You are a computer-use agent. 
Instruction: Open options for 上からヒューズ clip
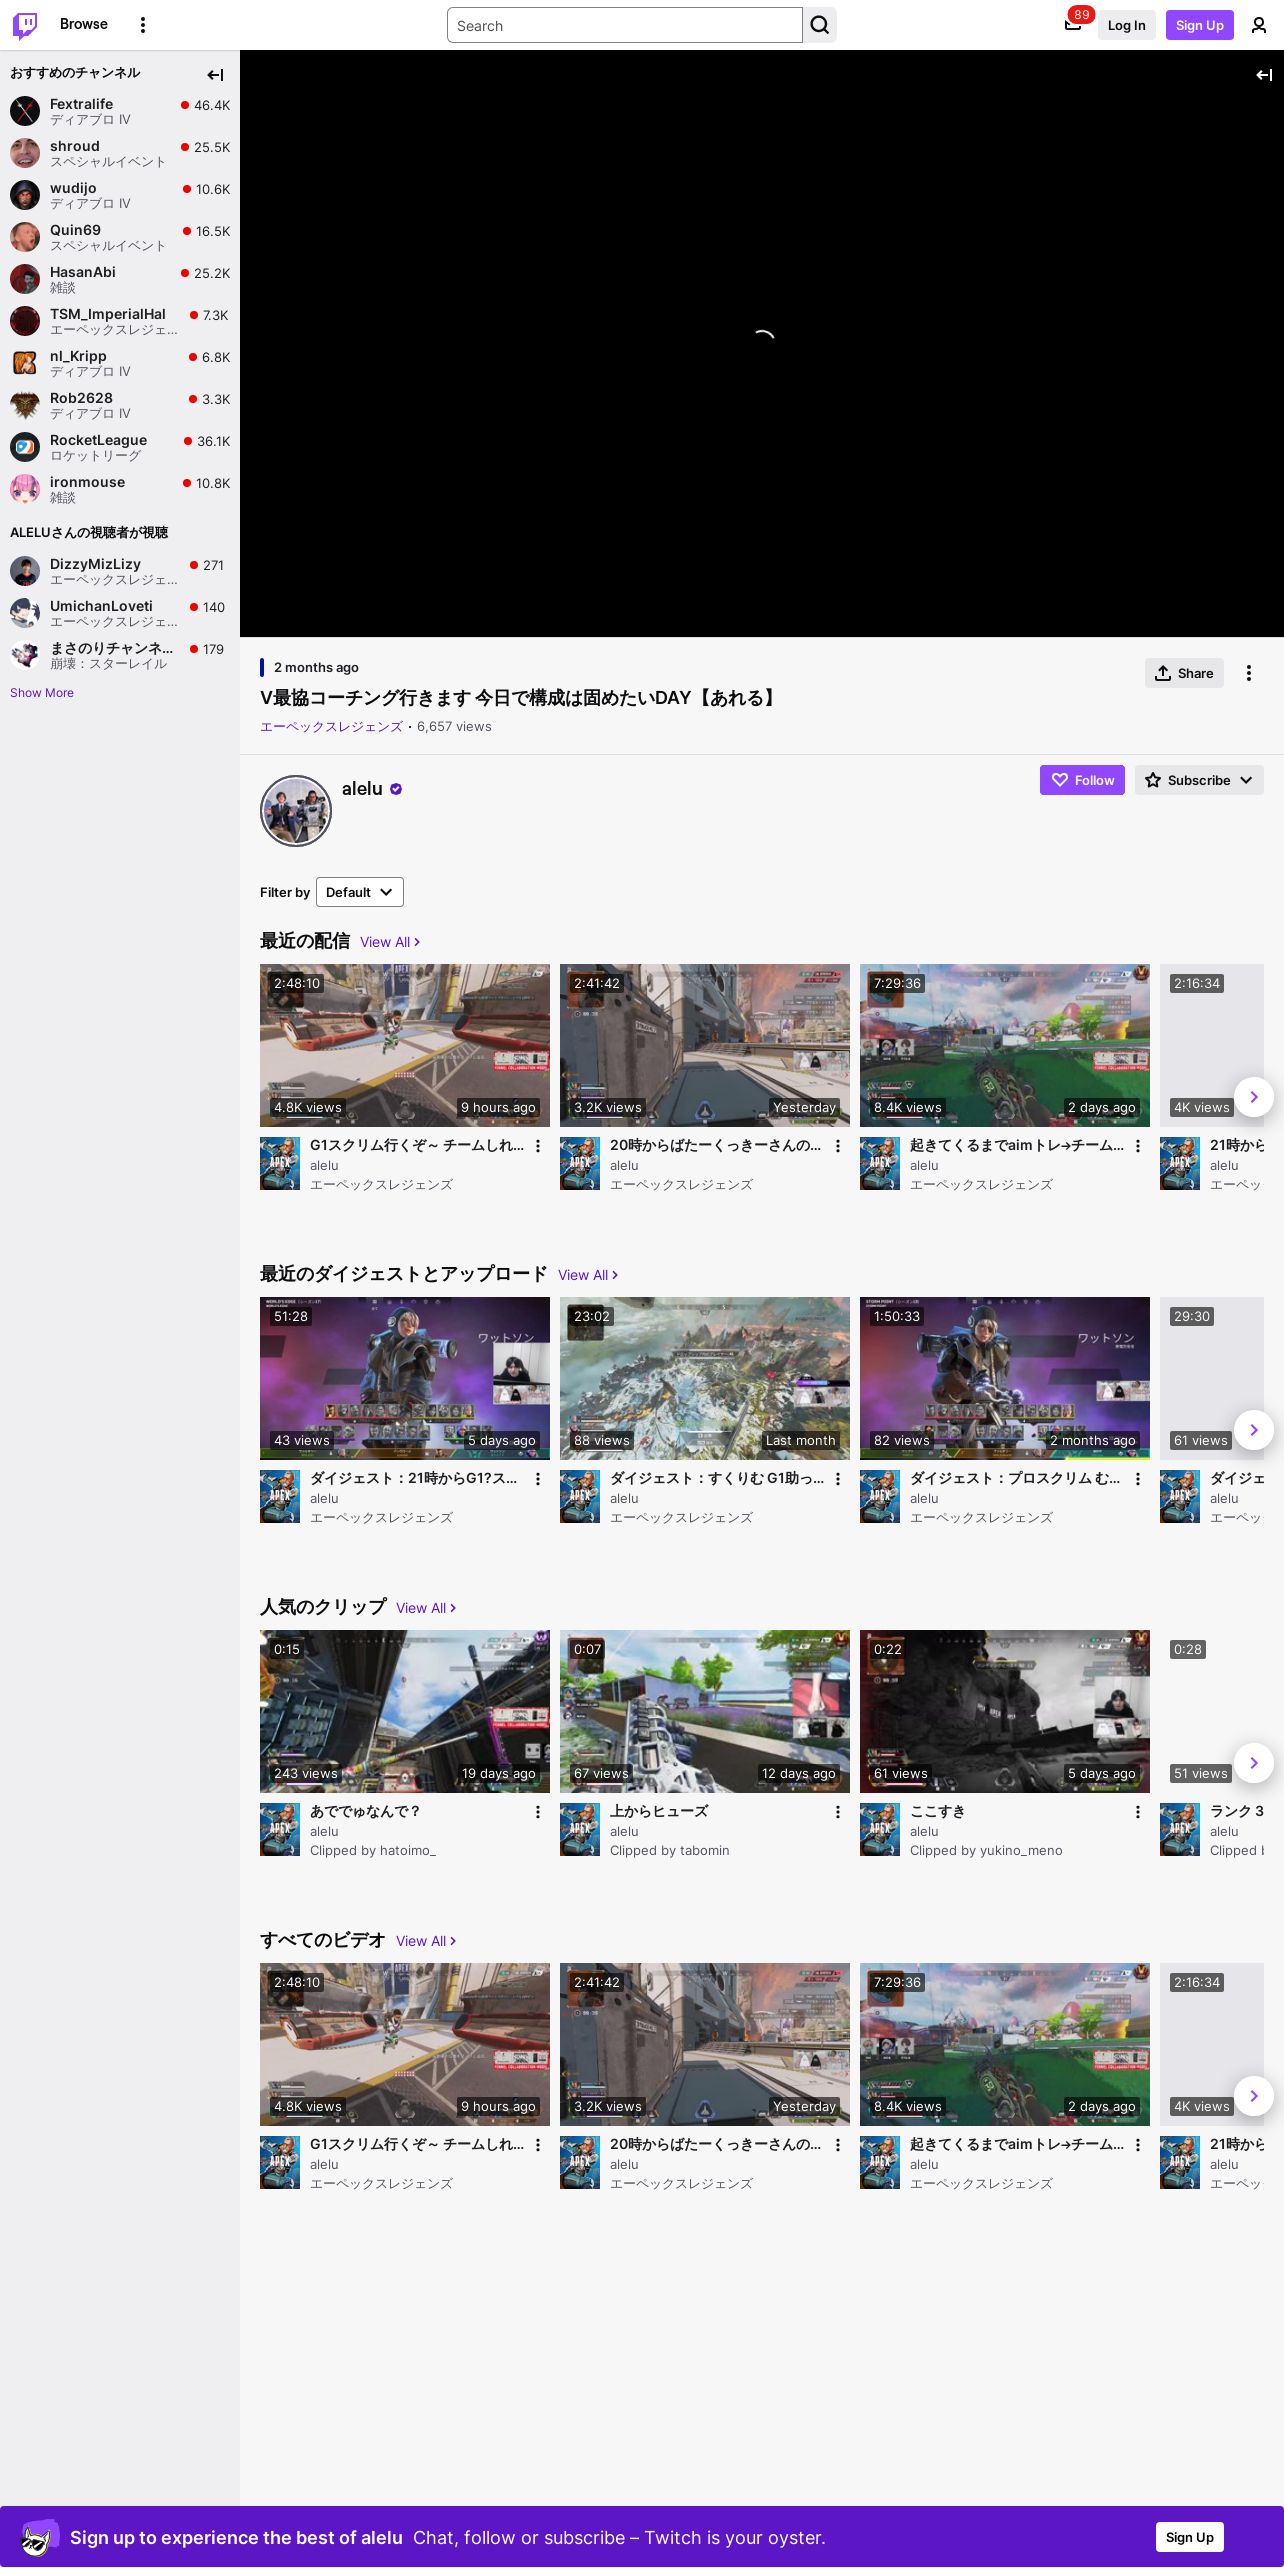(x=838, y=1812)
